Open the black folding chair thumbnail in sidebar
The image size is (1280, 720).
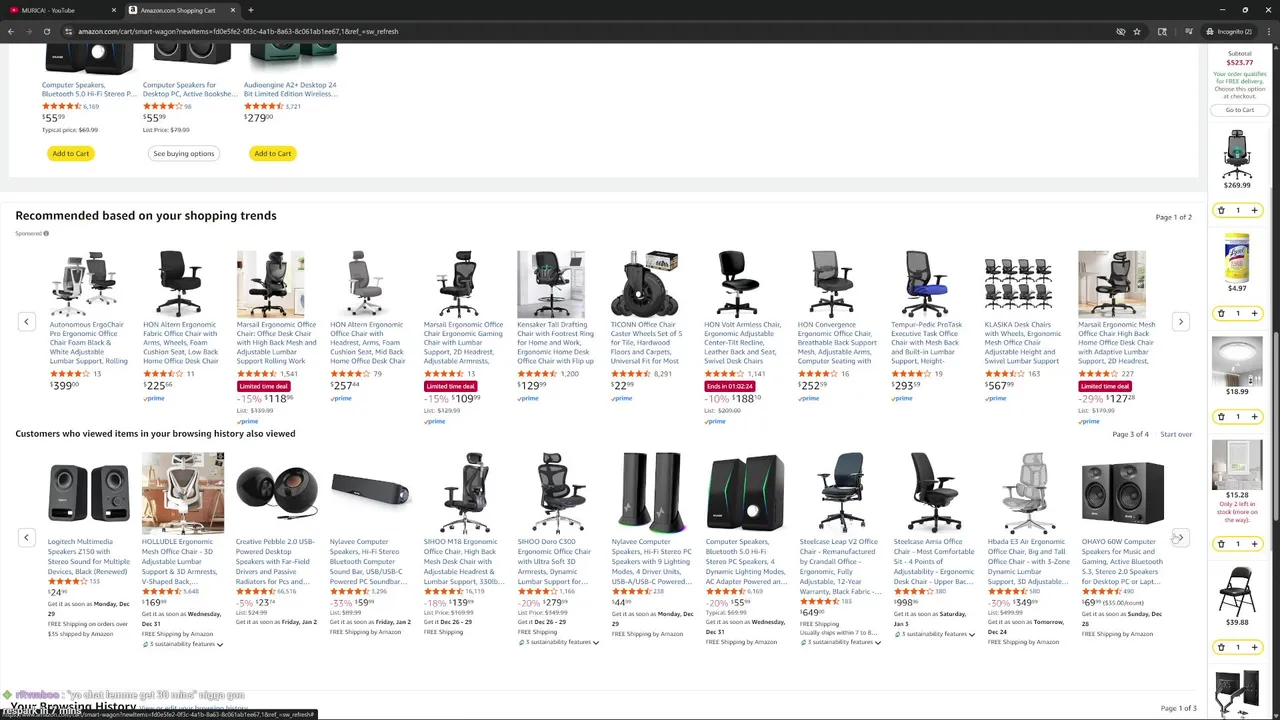pos(1238,589)
